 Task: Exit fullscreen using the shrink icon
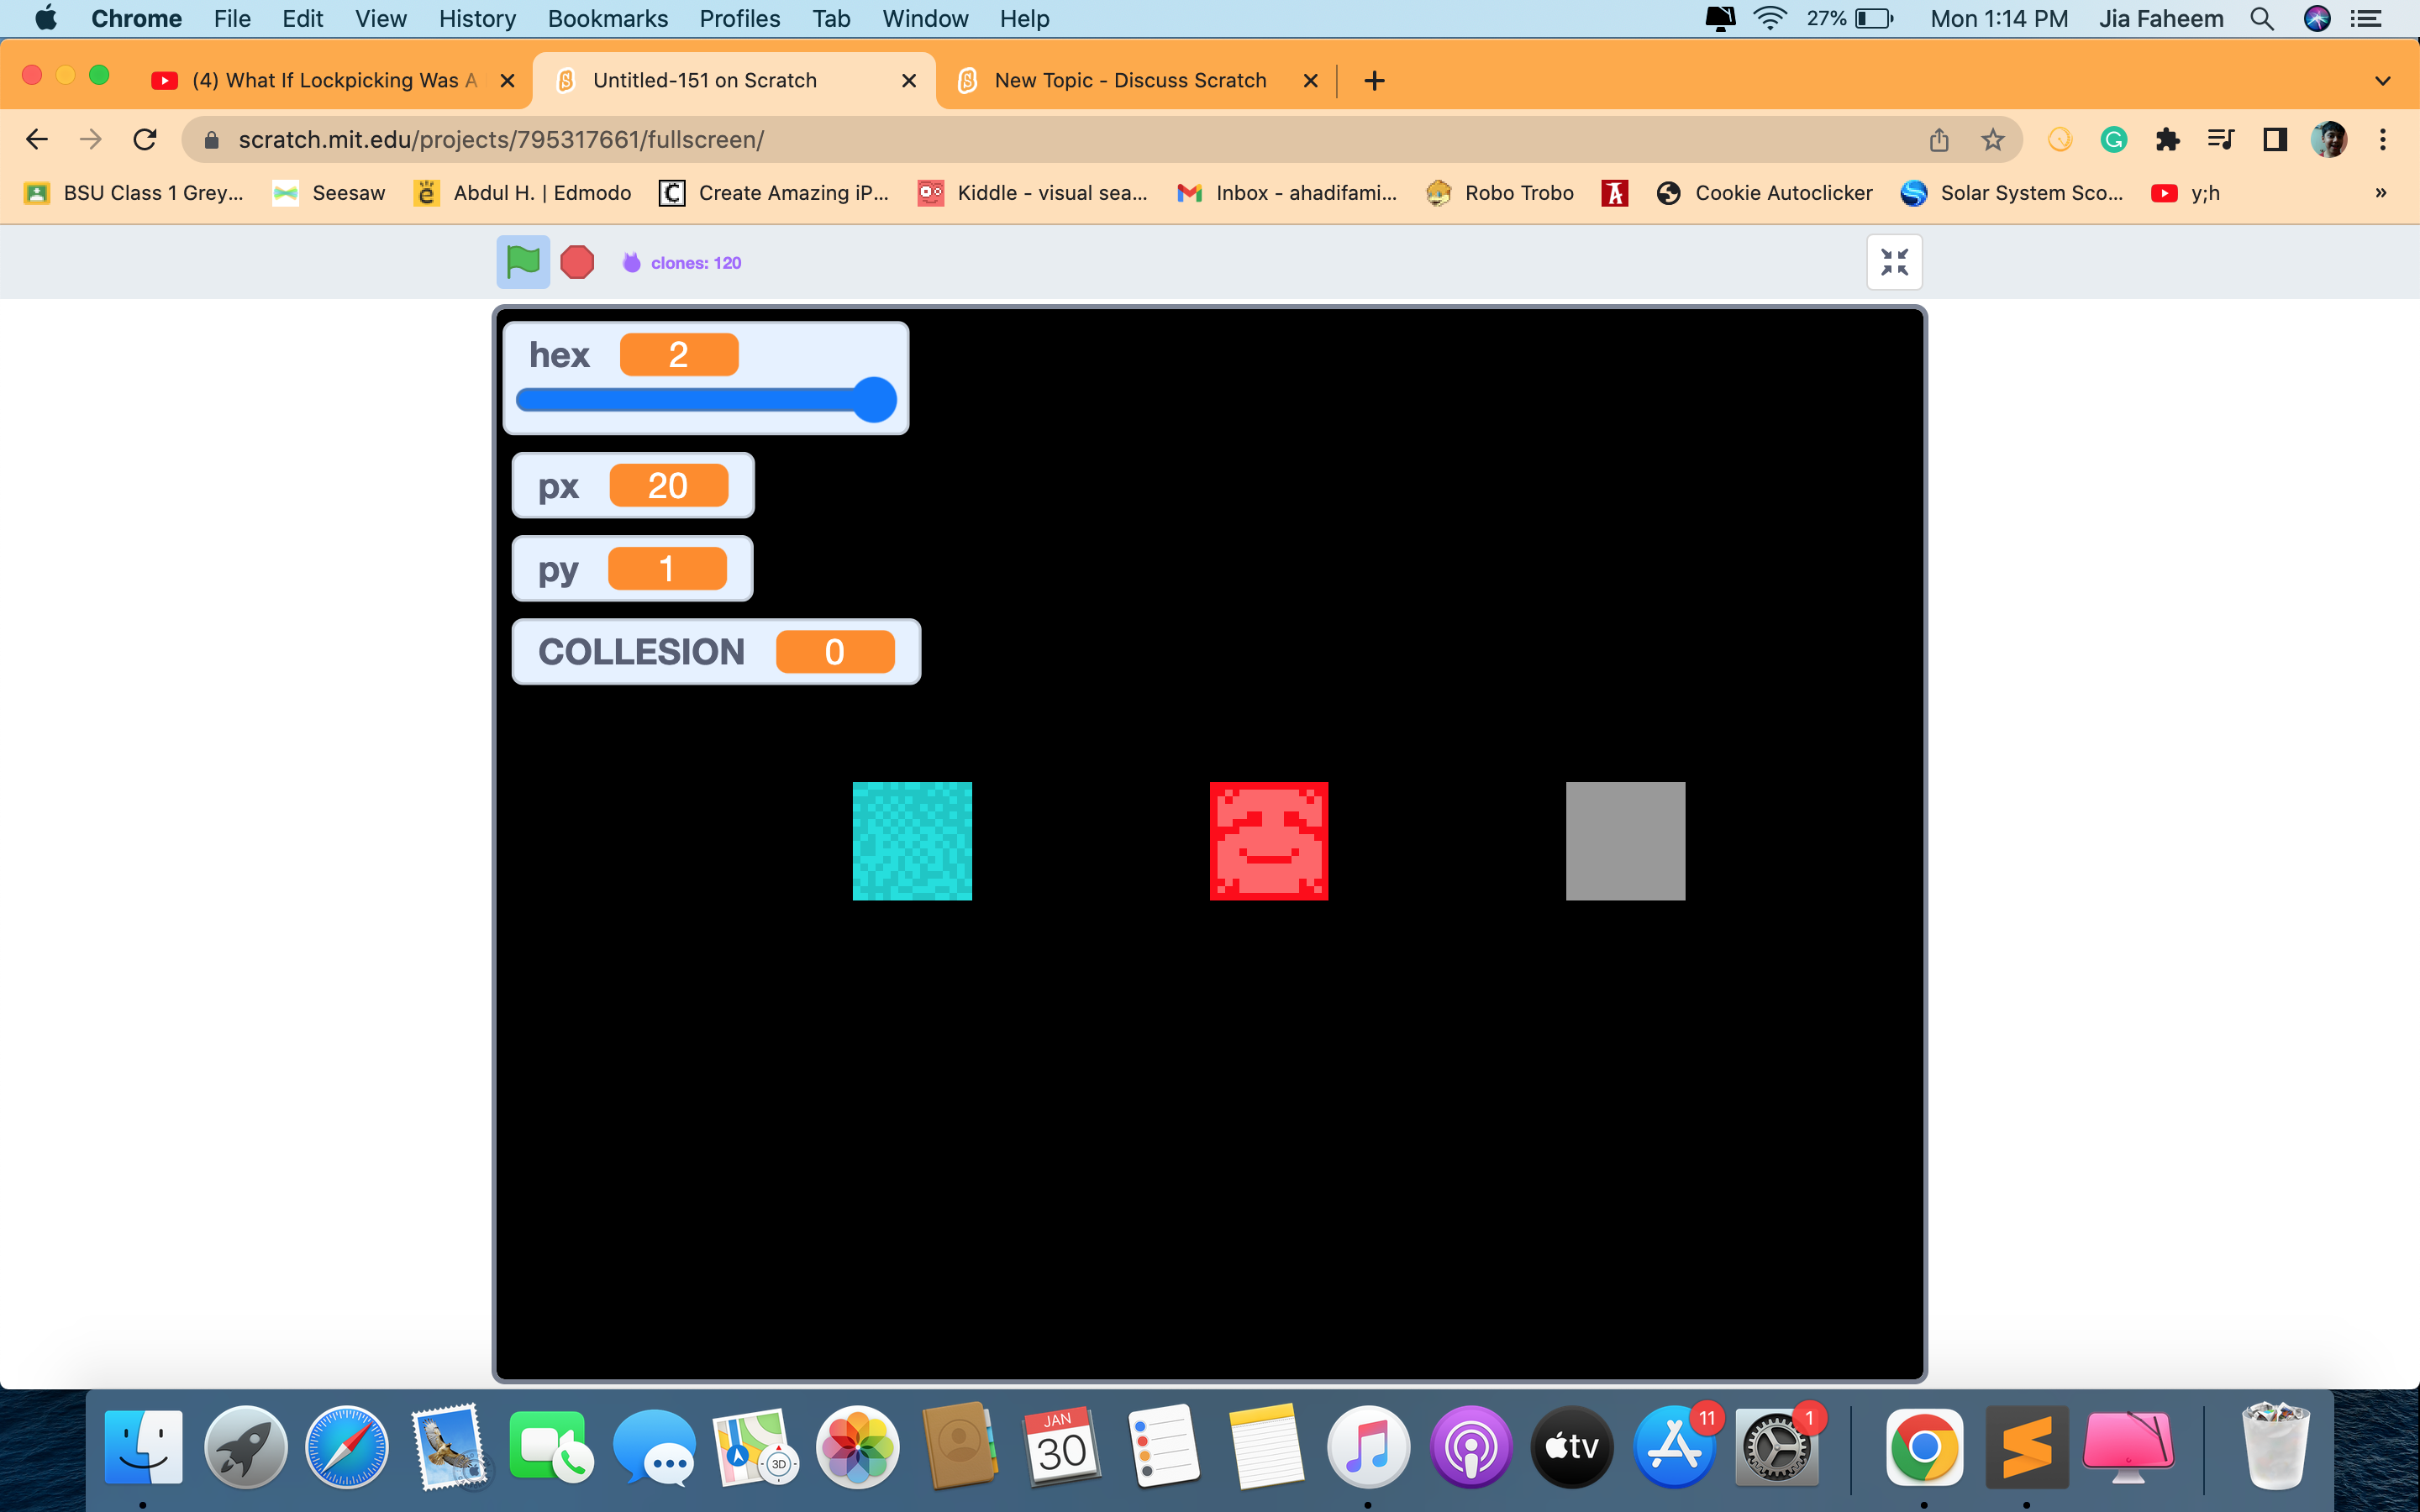coord(1893,261)
